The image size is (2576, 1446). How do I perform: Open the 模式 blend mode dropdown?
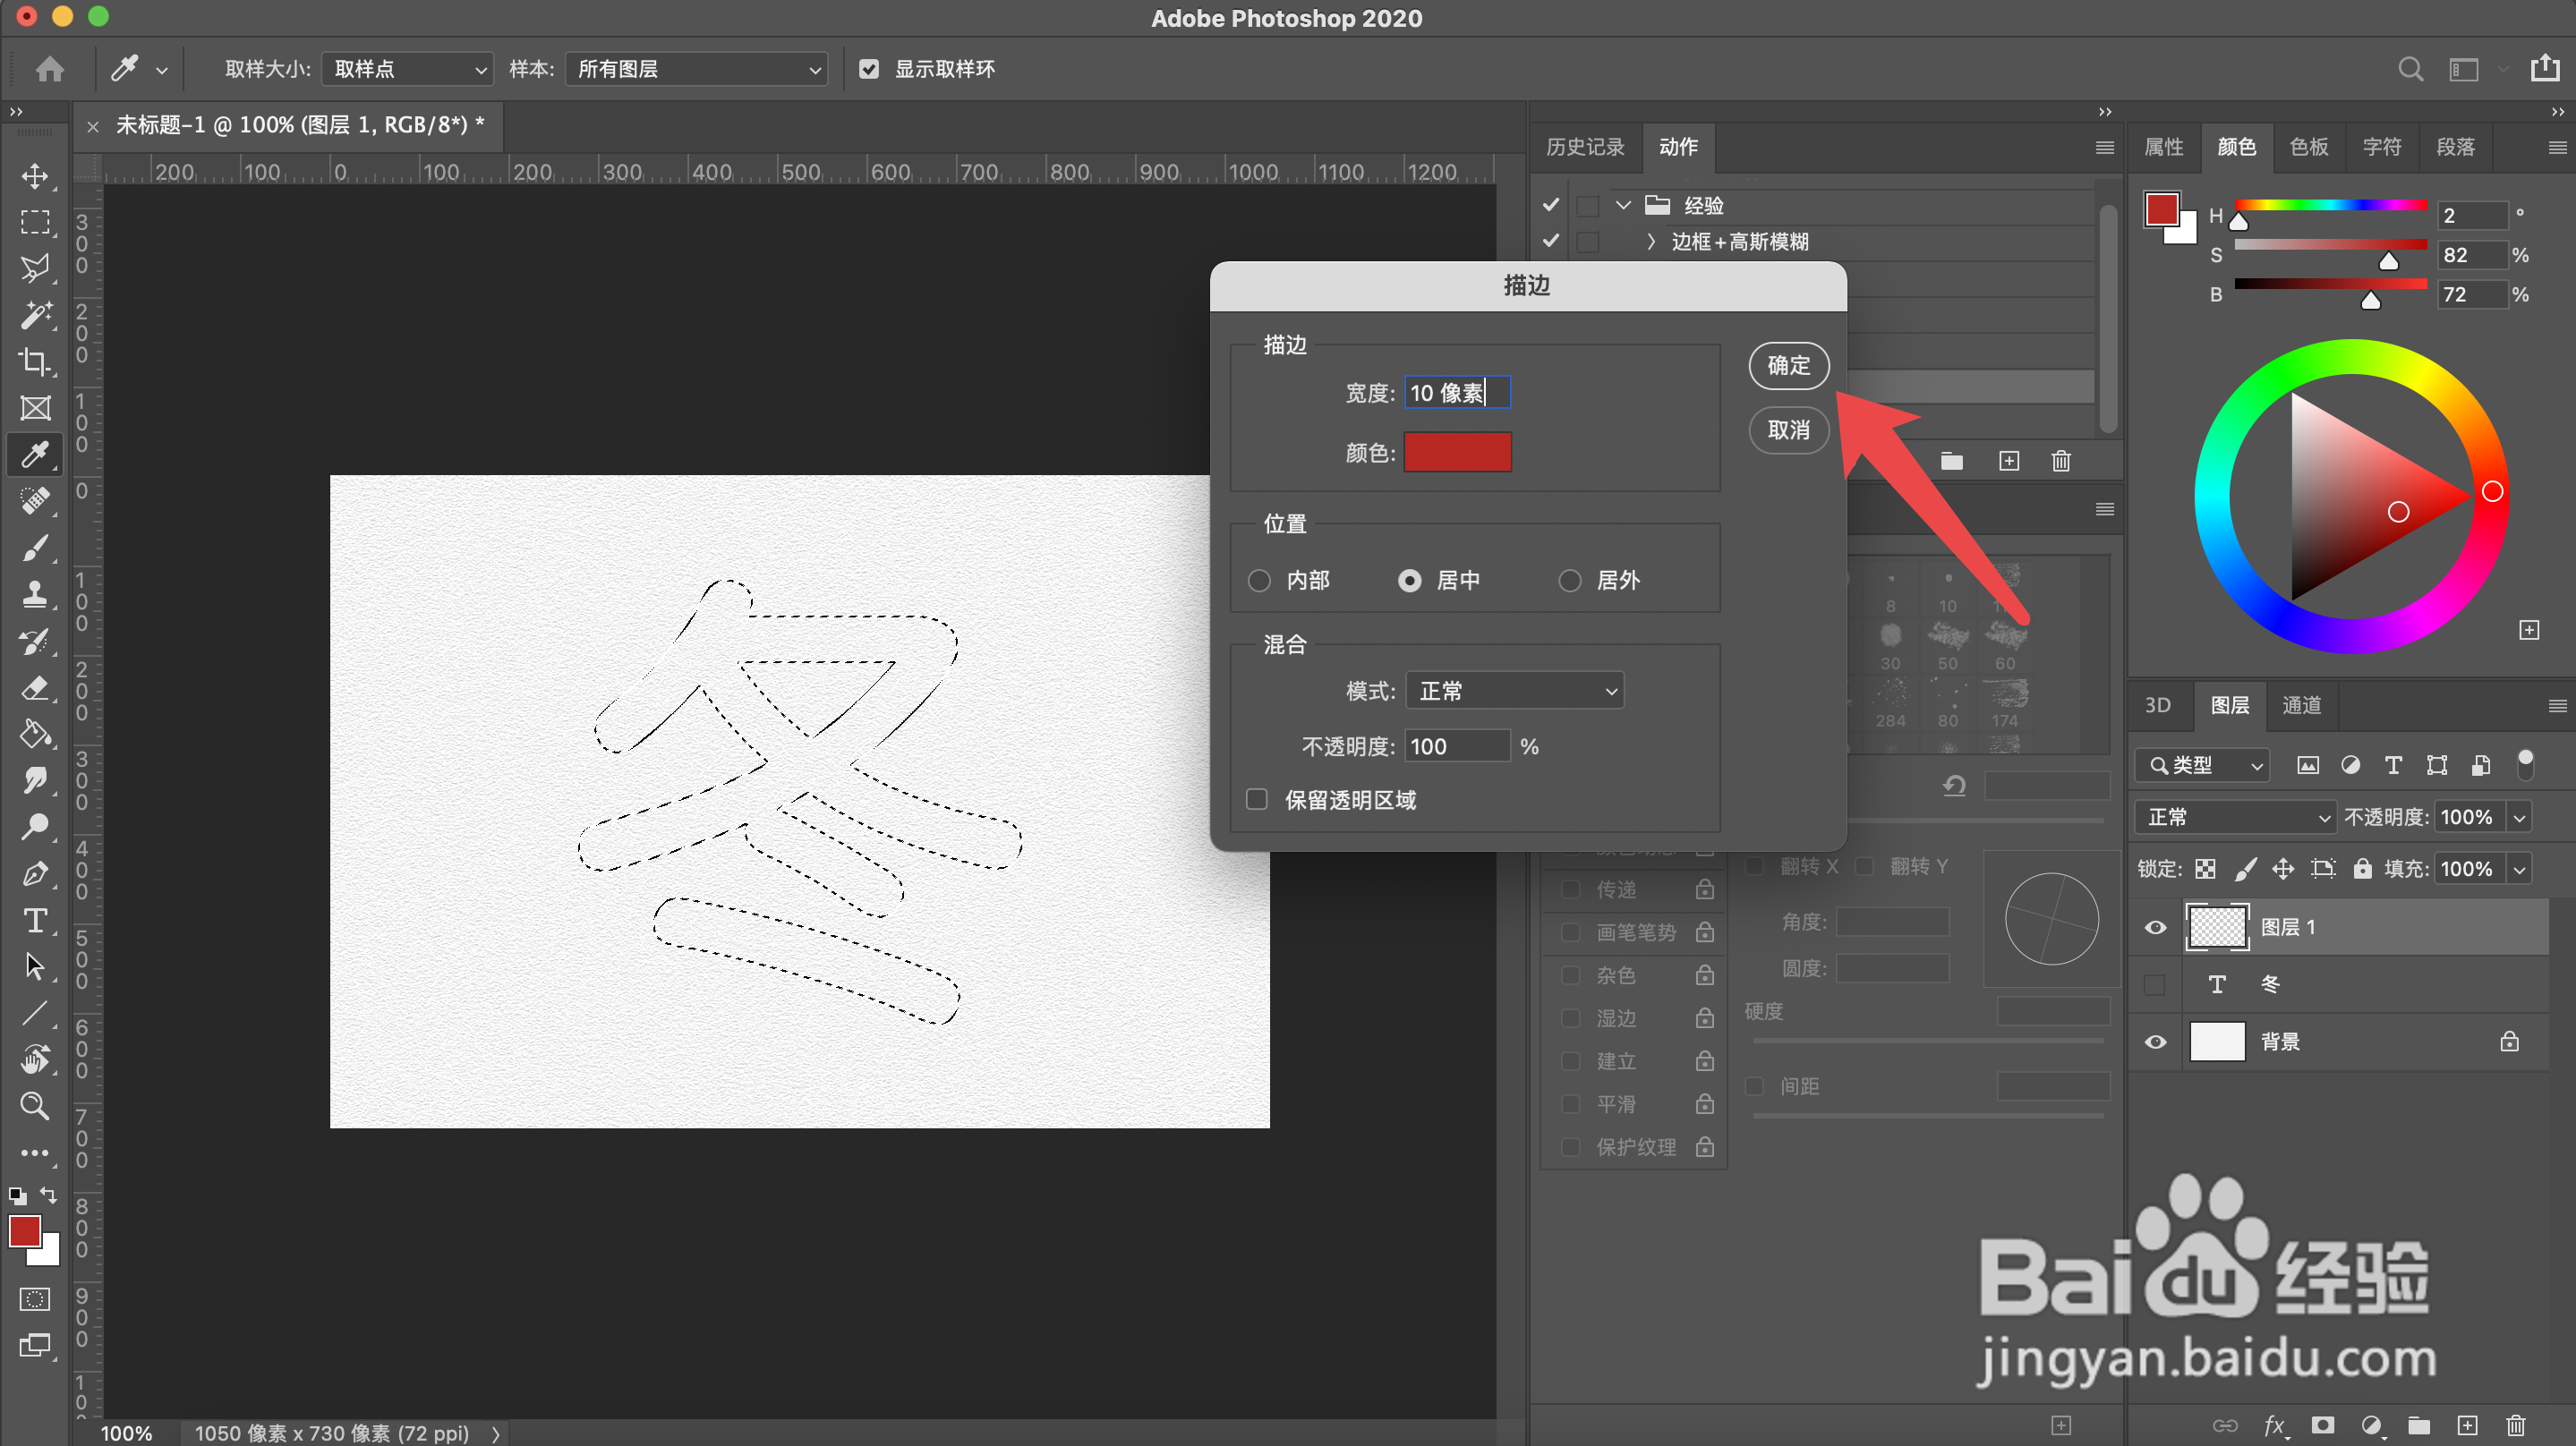tap(1514, 690)
